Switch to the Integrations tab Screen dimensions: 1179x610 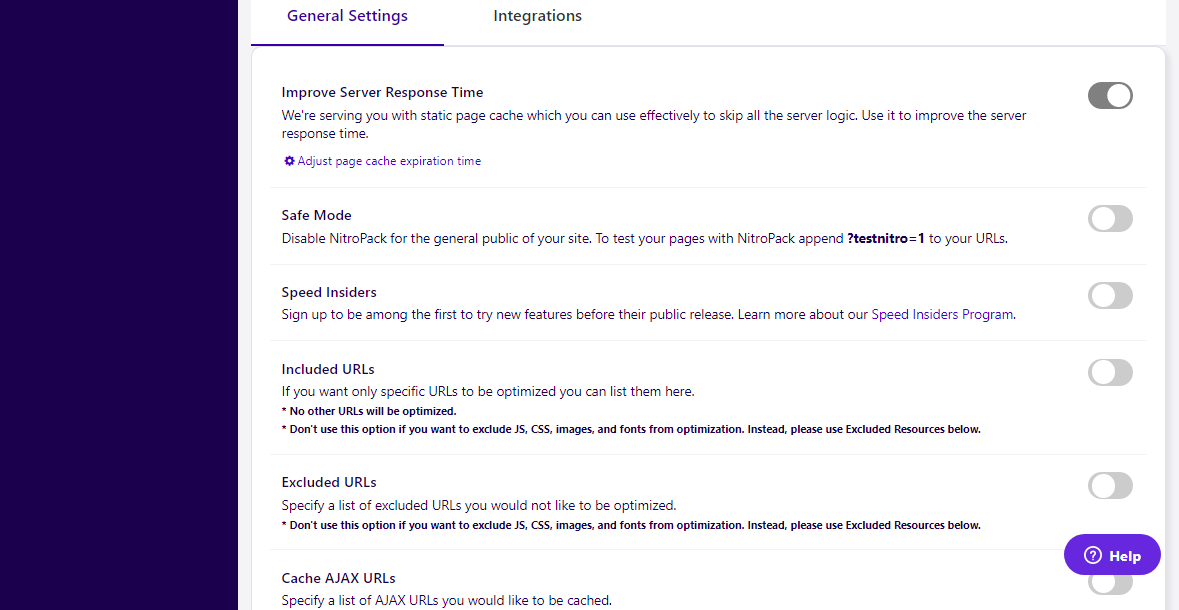click(537, 16)
